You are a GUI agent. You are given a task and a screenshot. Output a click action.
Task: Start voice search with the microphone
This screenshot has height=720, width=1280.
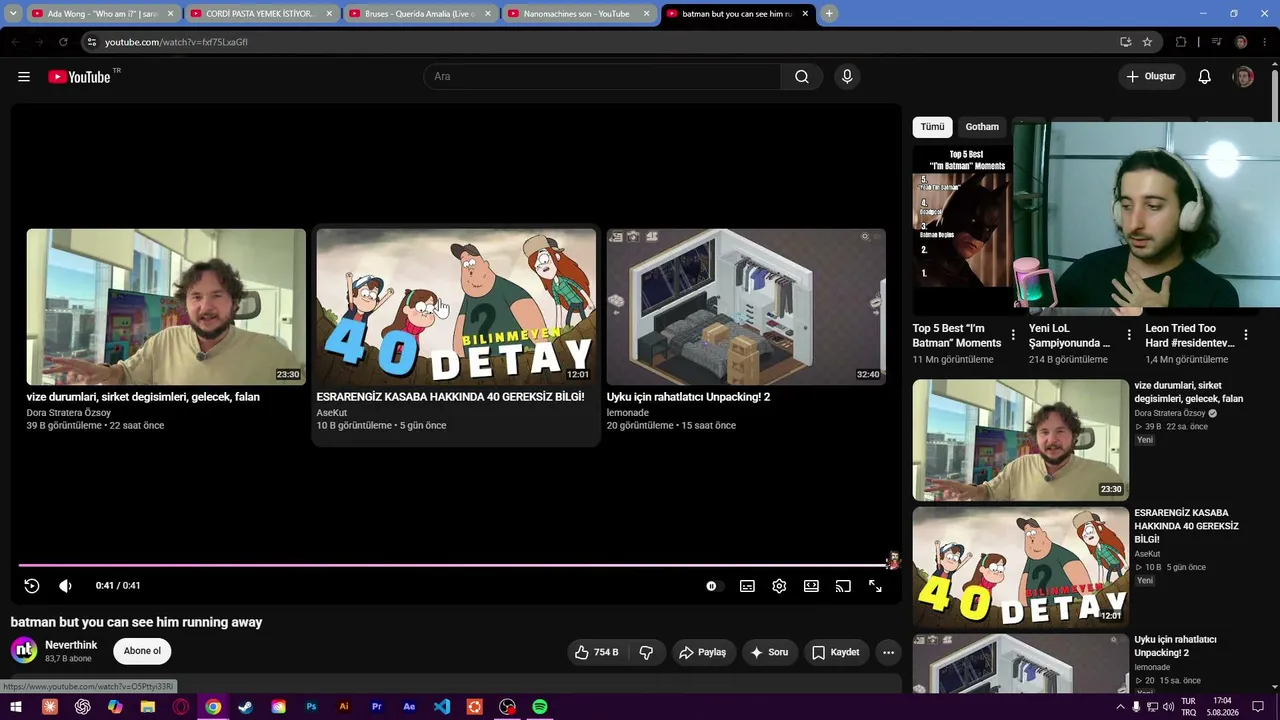point(847,77)
